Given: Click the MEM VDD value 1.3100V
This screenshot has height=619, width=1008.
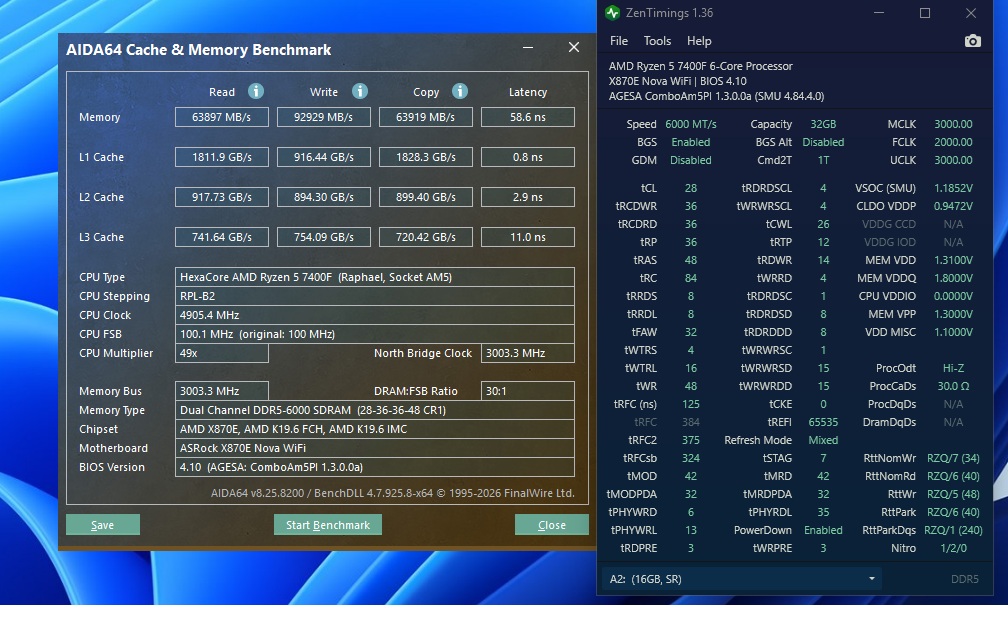Looking at the screenshot, I should click(953, 260).
